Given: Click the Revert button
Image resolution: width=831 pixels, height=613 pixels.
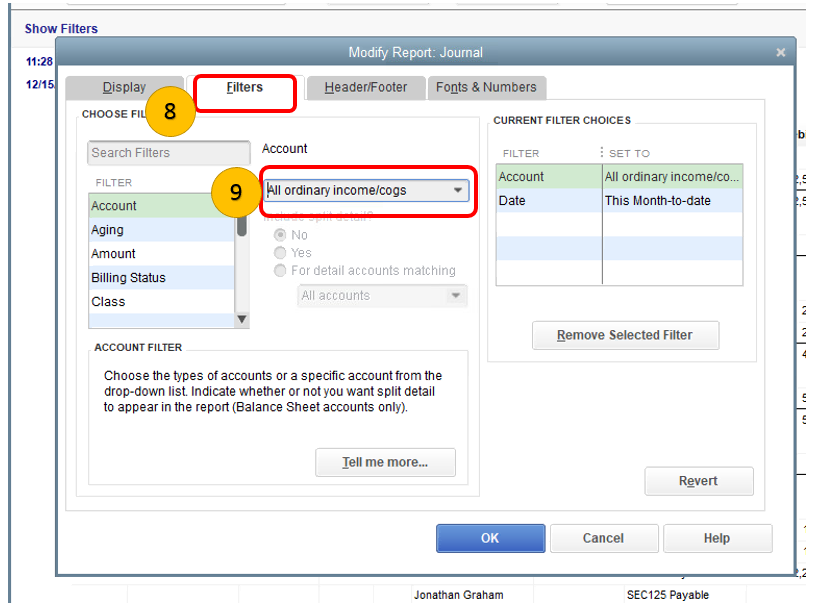Looking at the screenshot, I should (698, 481).
